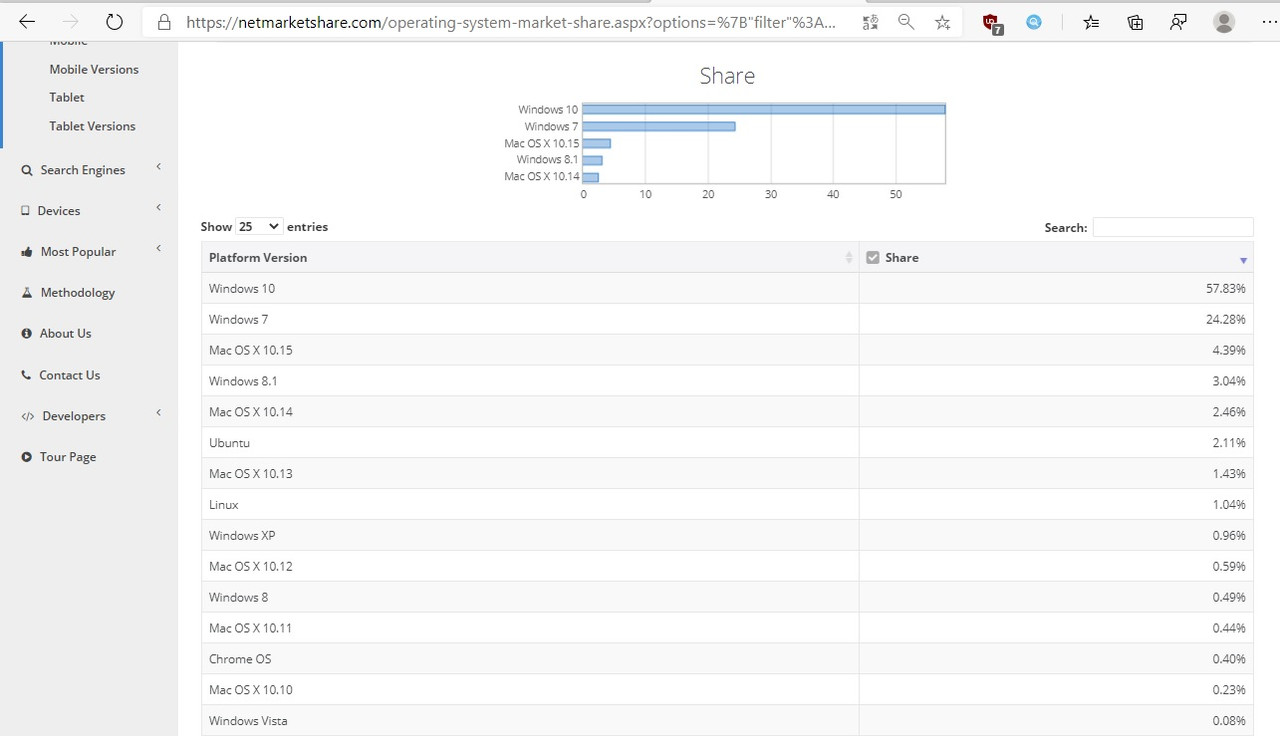1280x736 pixels.
Task: Select the Mac OS X 10.13 row
Action: point(727,474)
